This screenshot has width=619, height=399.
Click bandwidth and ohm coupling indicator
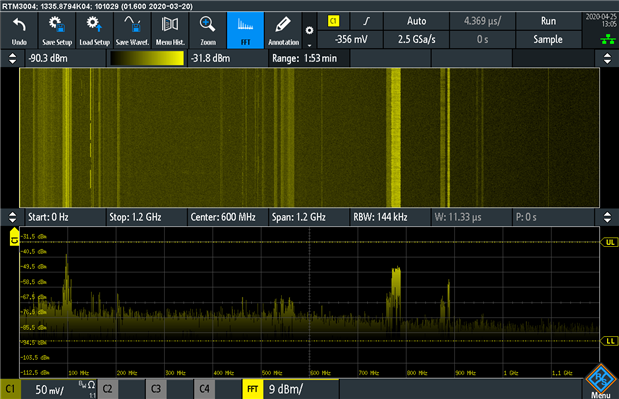click(87, 389)
